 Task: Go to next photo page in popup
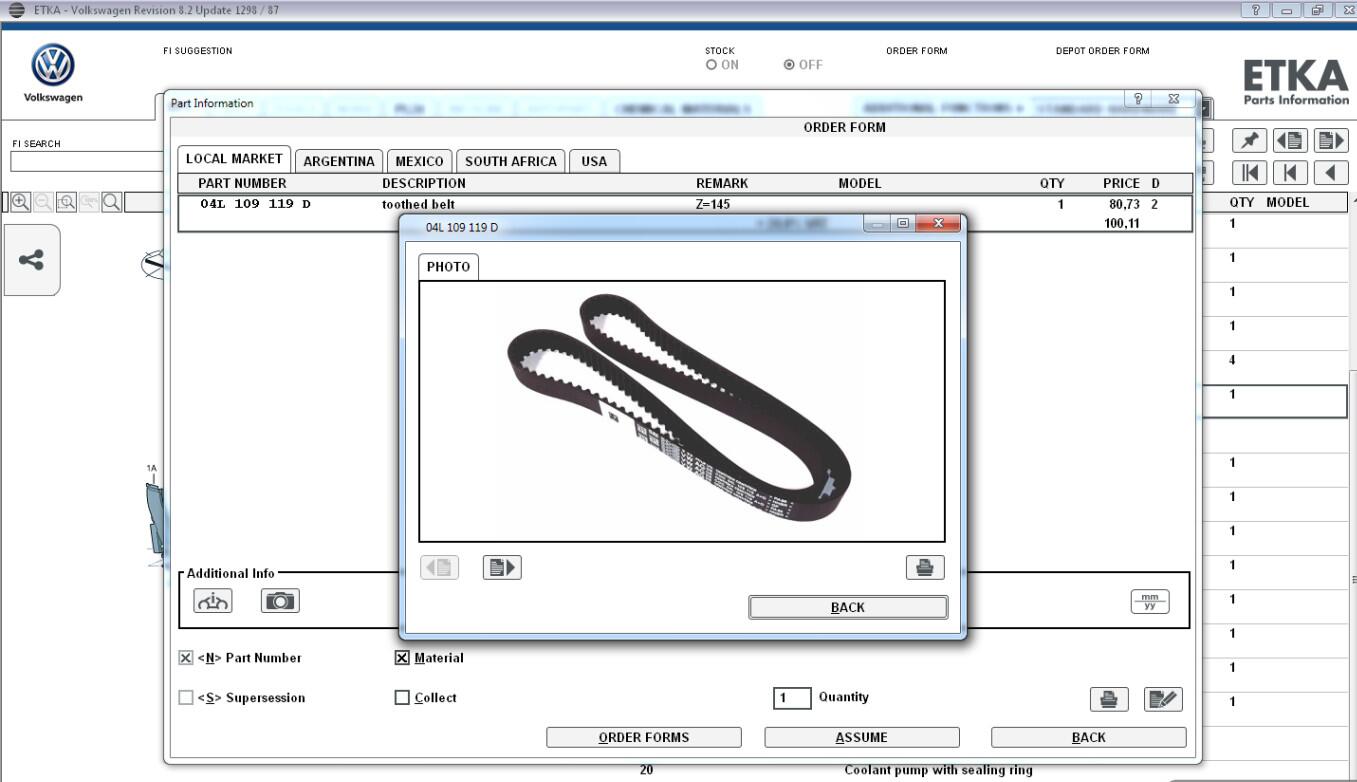click(x=502, y=568)
